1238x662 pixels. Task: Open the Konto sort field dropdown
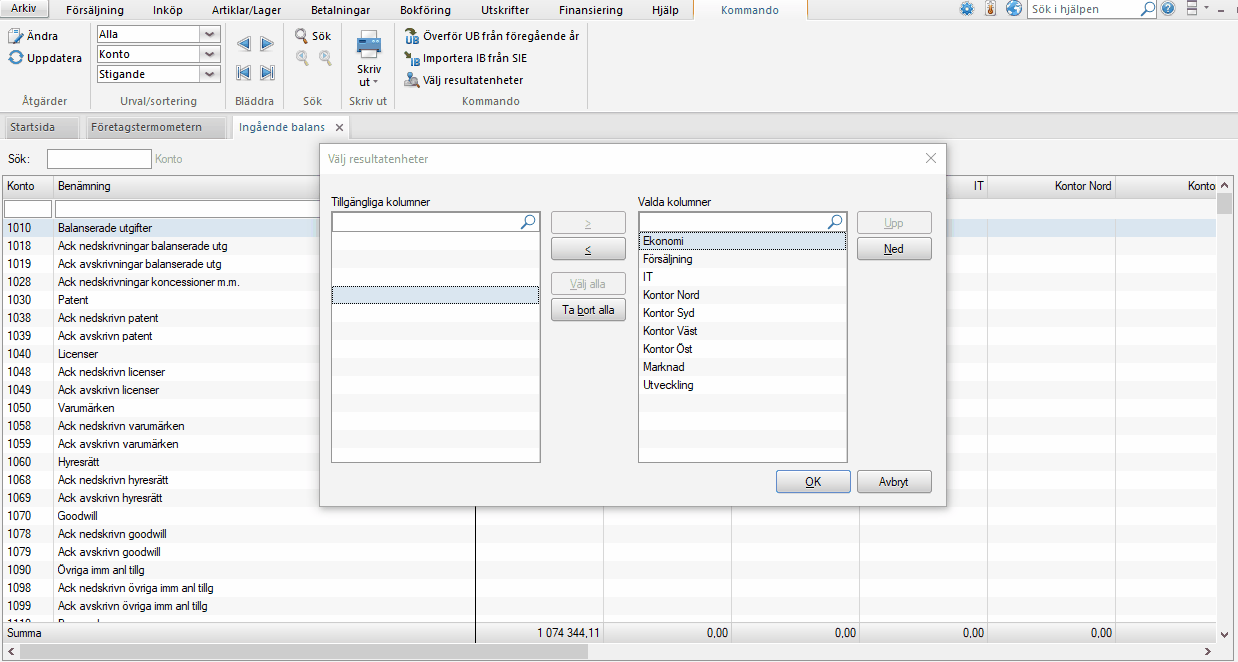210,54
